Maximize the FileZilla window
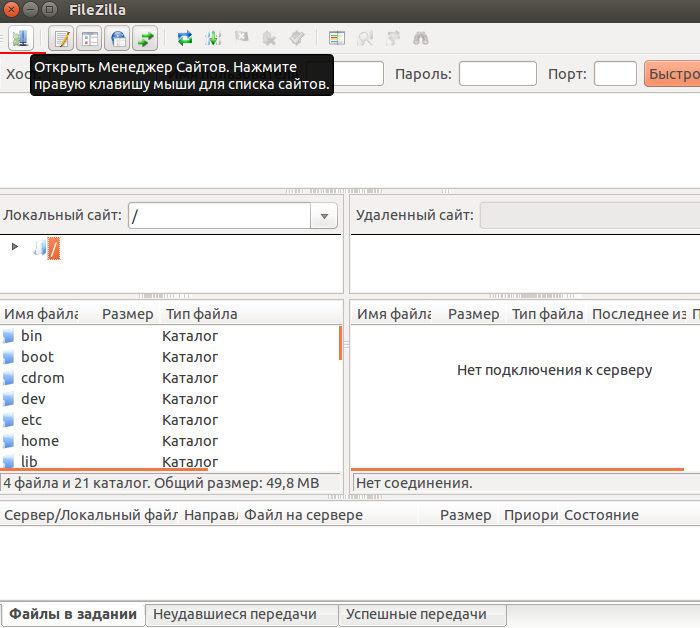This screenshot has height=628, width=700. click(50, 9)
